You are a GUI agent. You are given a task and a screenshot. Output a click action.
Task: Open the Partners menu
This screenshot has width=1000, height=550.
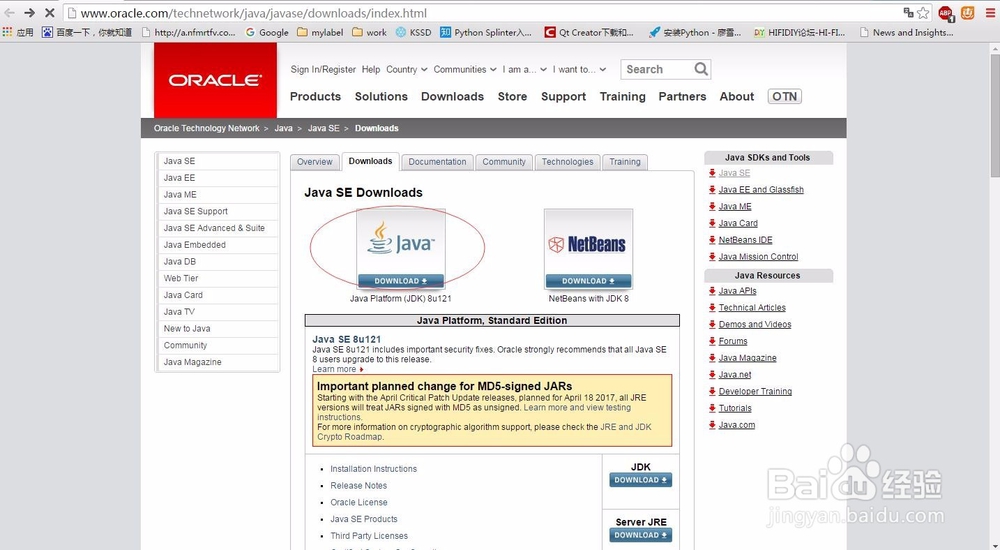coord(682,96)
